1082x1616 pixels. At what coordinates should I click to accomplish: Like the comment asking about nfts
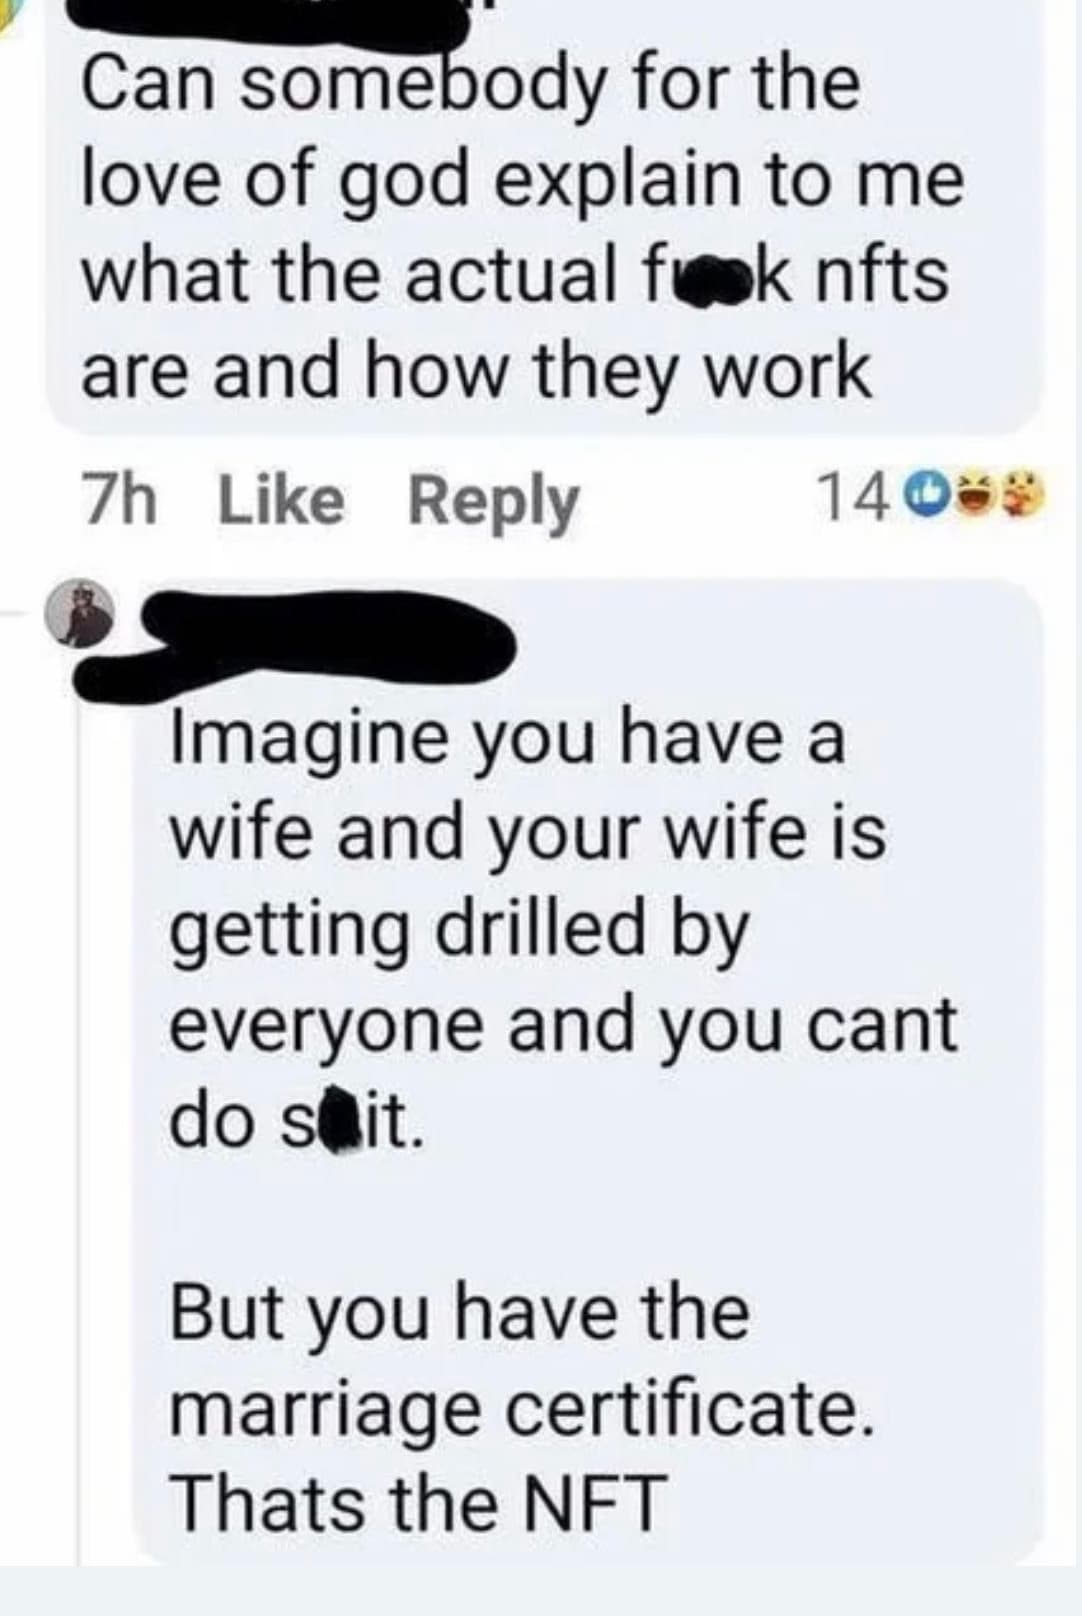(x=281, y=500)
